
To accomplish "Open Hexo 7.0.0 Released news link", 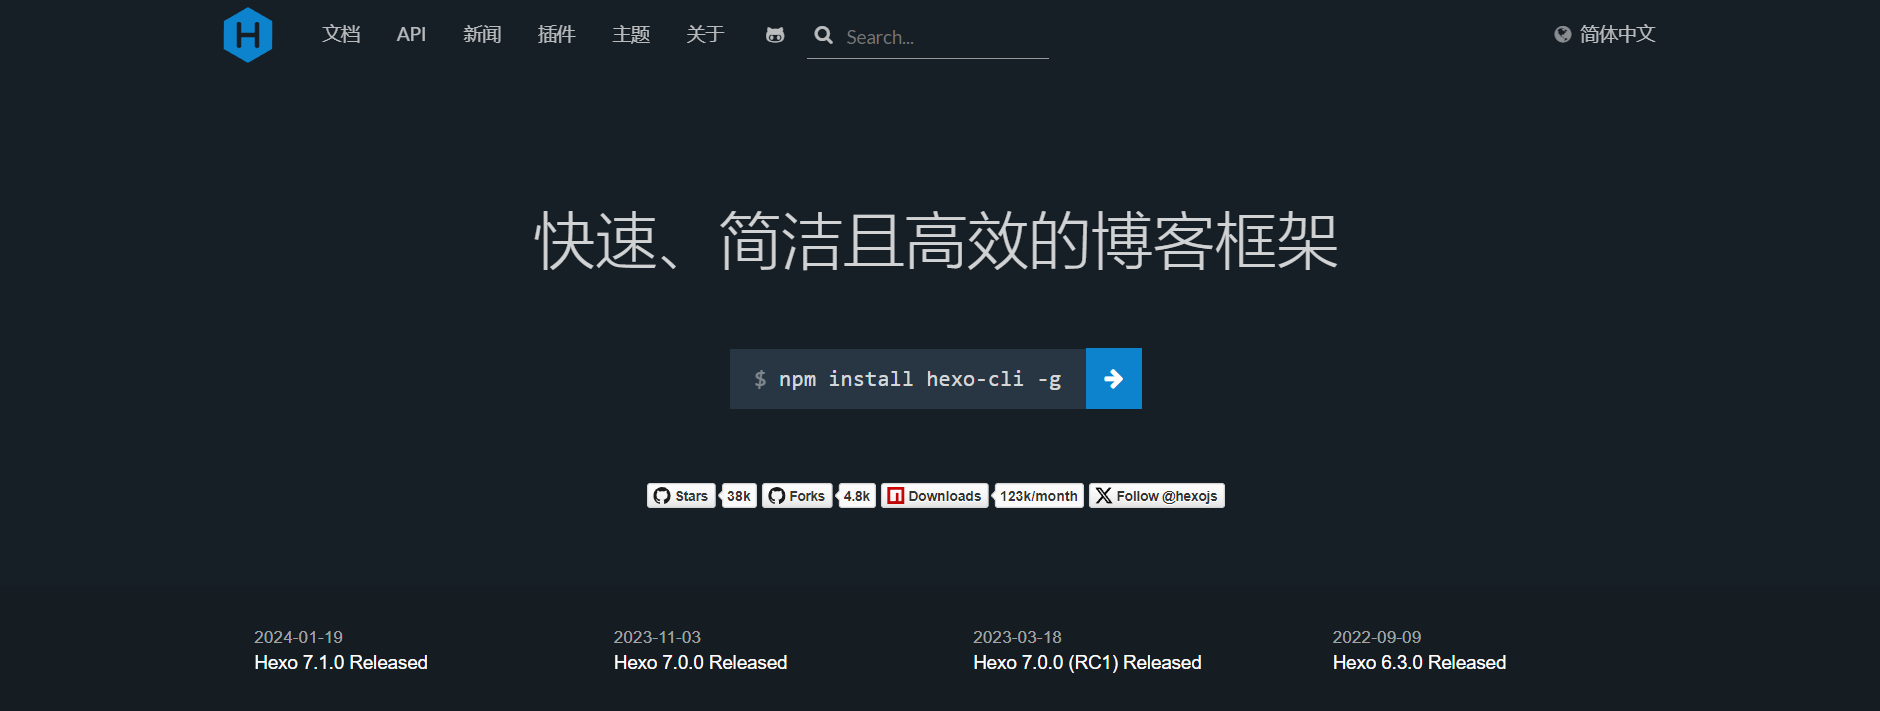I will (700, 663).
